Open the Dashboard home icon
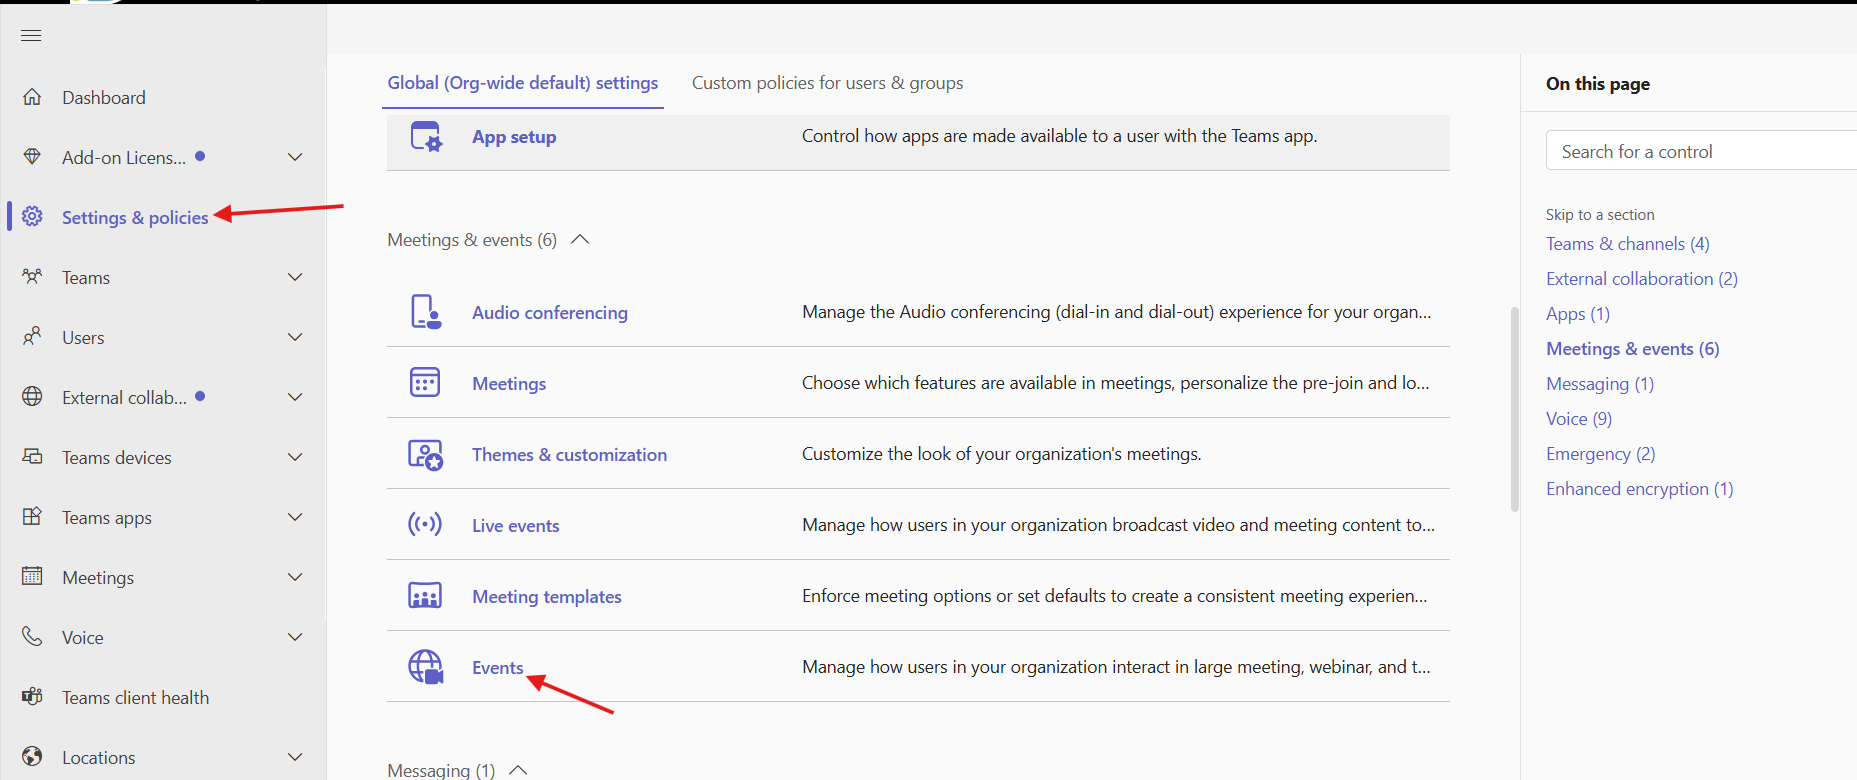This screenshot has height=780, width=1857. coord(32,97)
